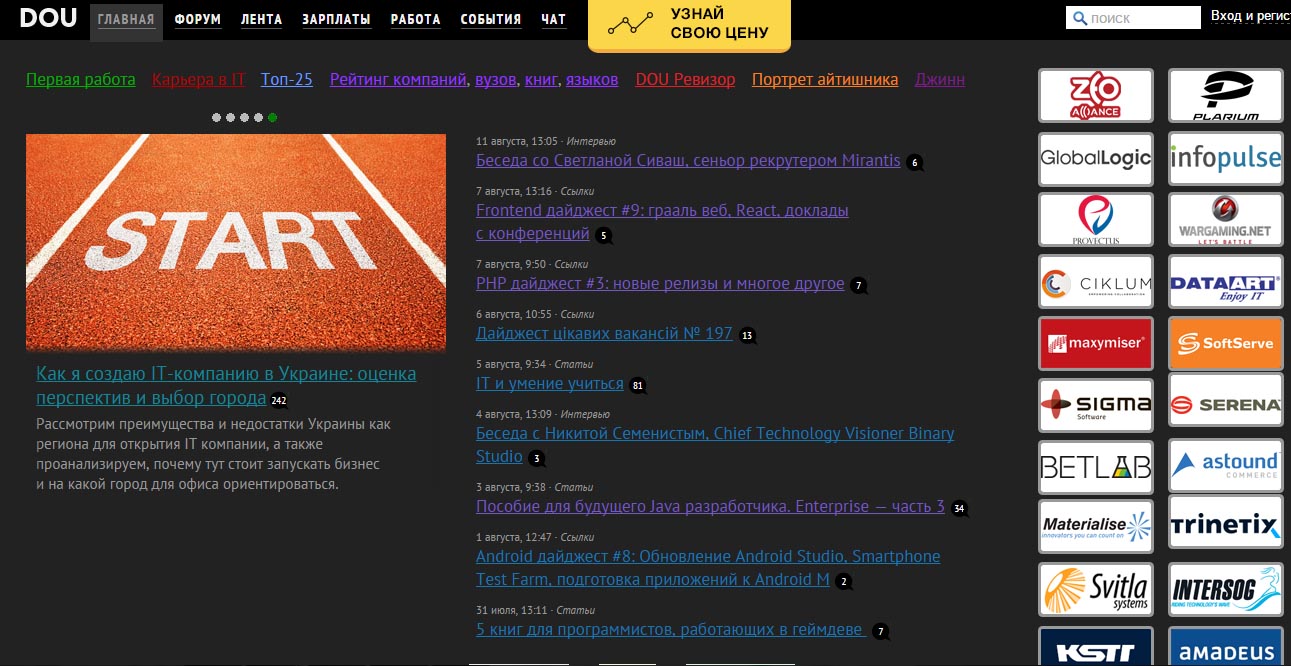
Task: Open the ЧАТ navigation item
Action: tap(553, 20)
